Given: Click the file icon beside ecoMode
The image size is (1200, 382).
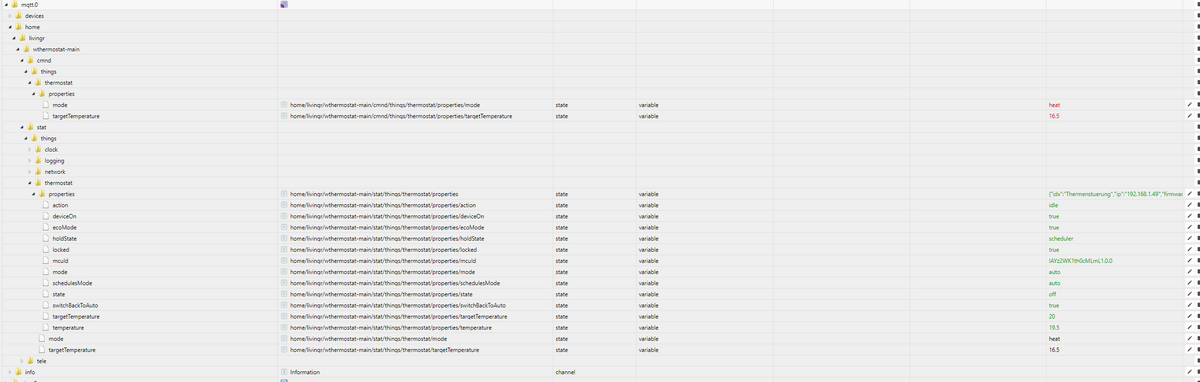Looking at the screenshot, I should pyautogui.click(x=45, y=227).
